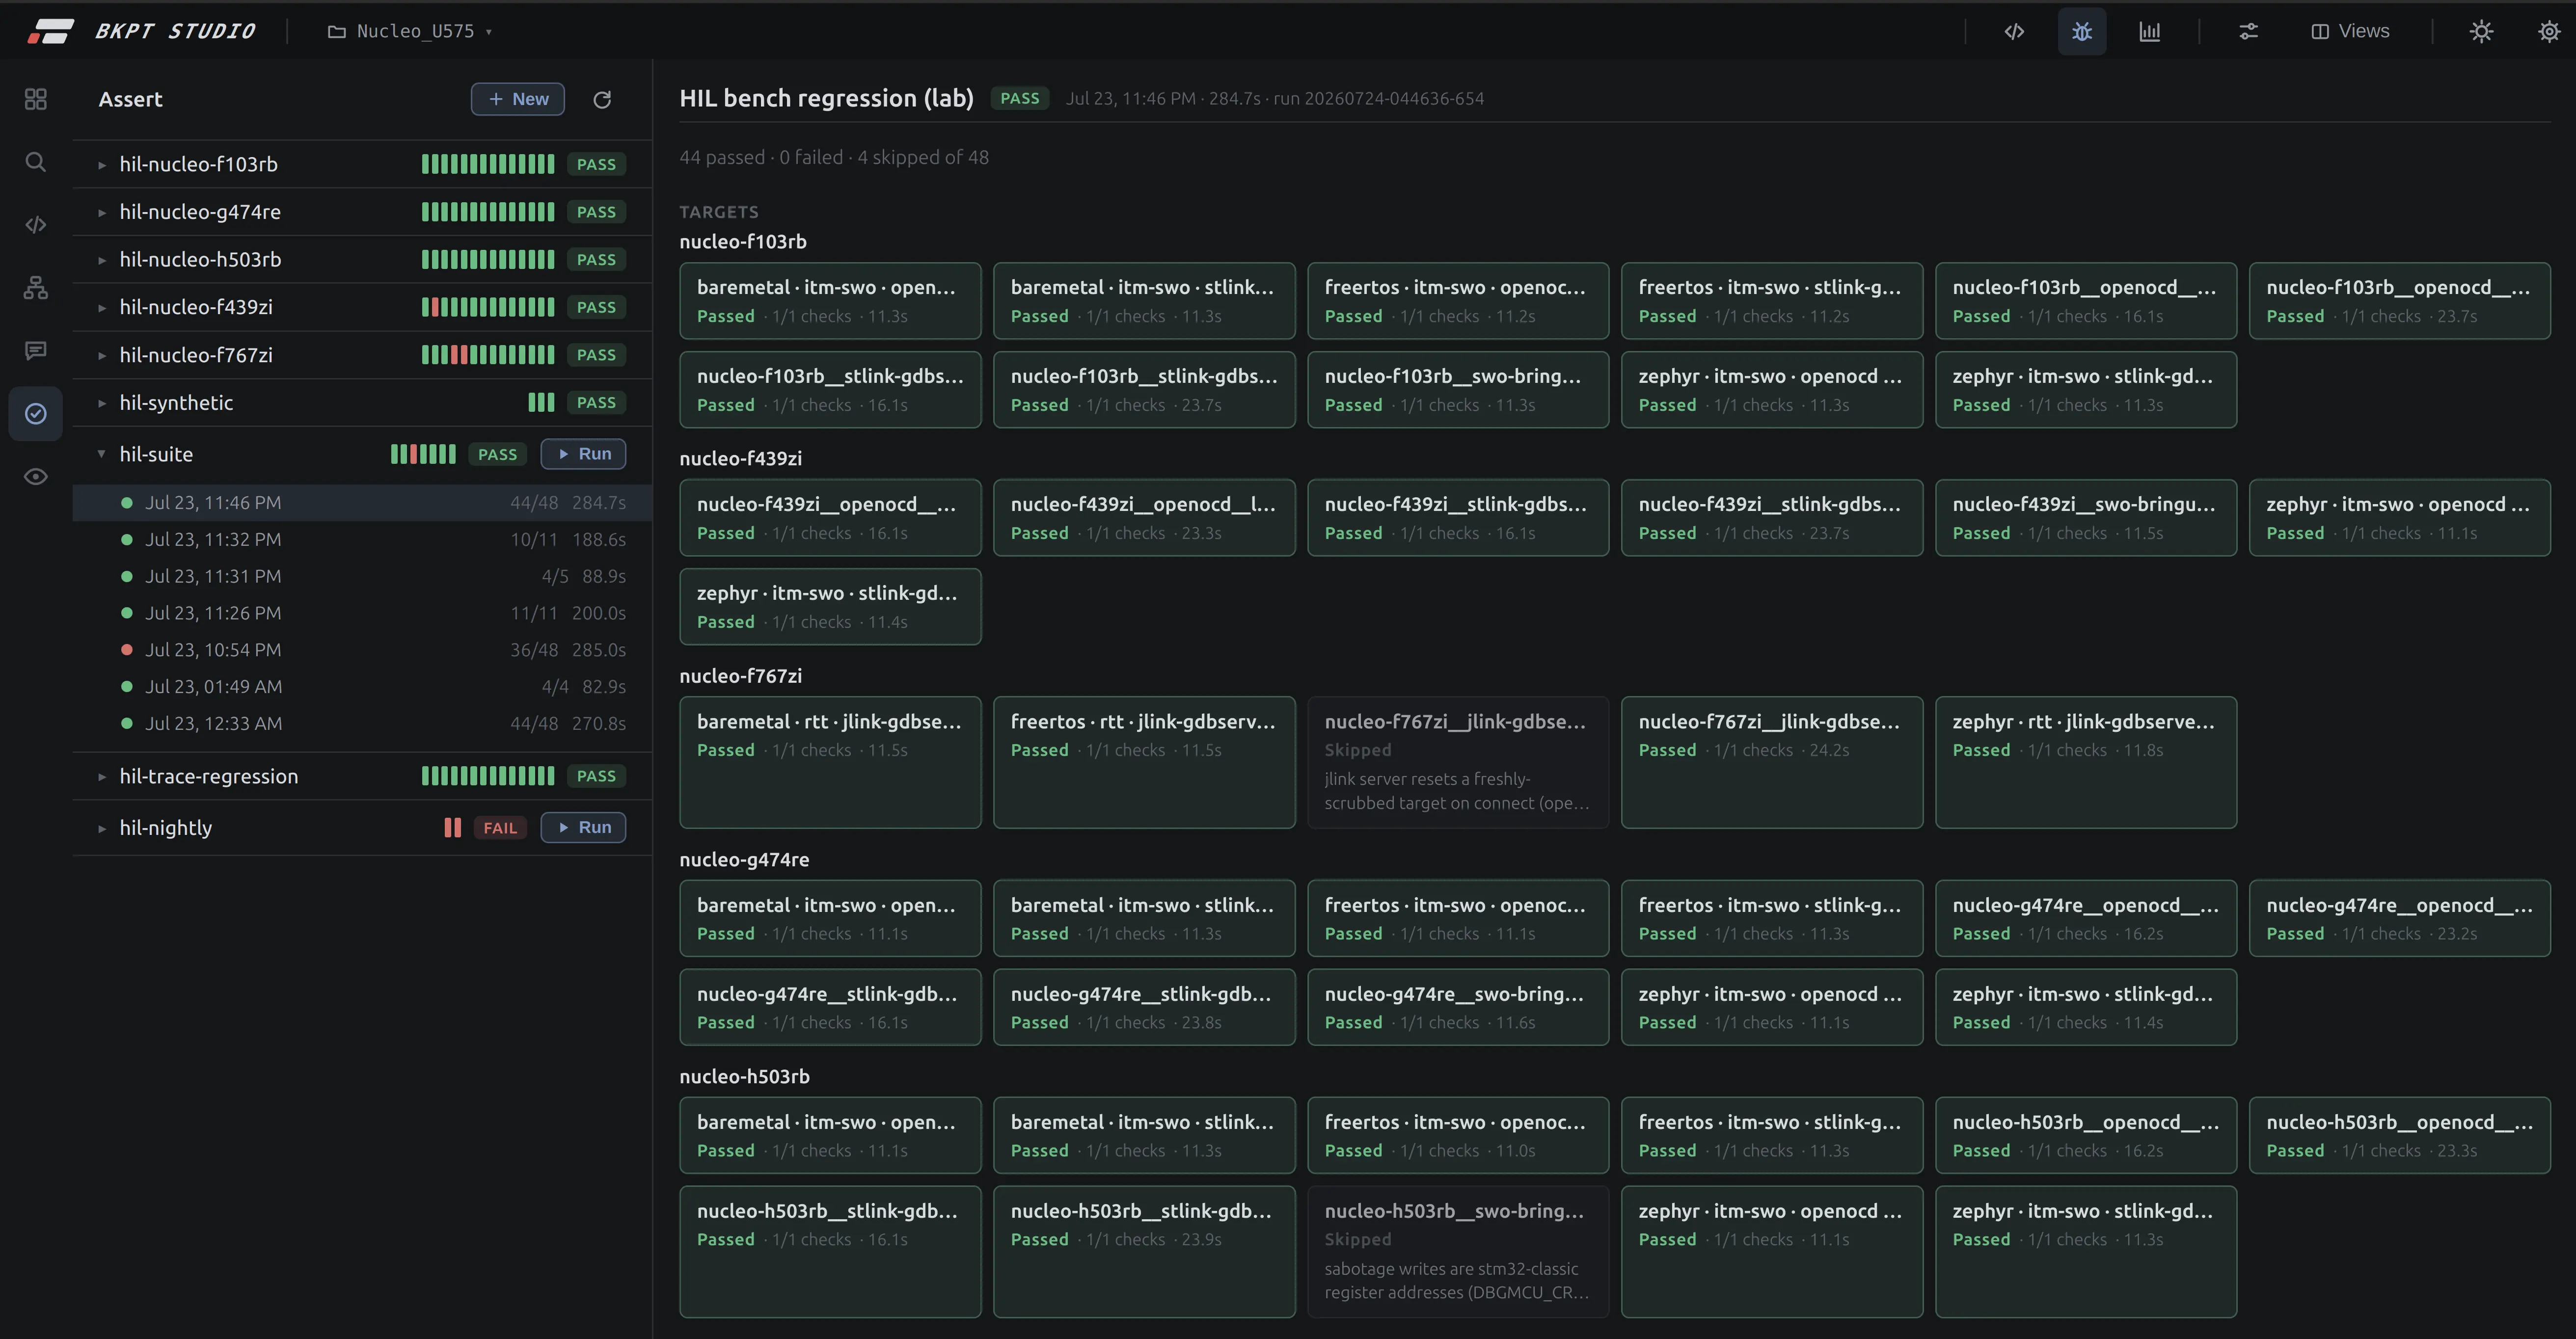Open skipped nucleo-f767zi__jlink-gdbse card
Viewport: 2576px width, 1339px height.
[x=1458, y=762]
